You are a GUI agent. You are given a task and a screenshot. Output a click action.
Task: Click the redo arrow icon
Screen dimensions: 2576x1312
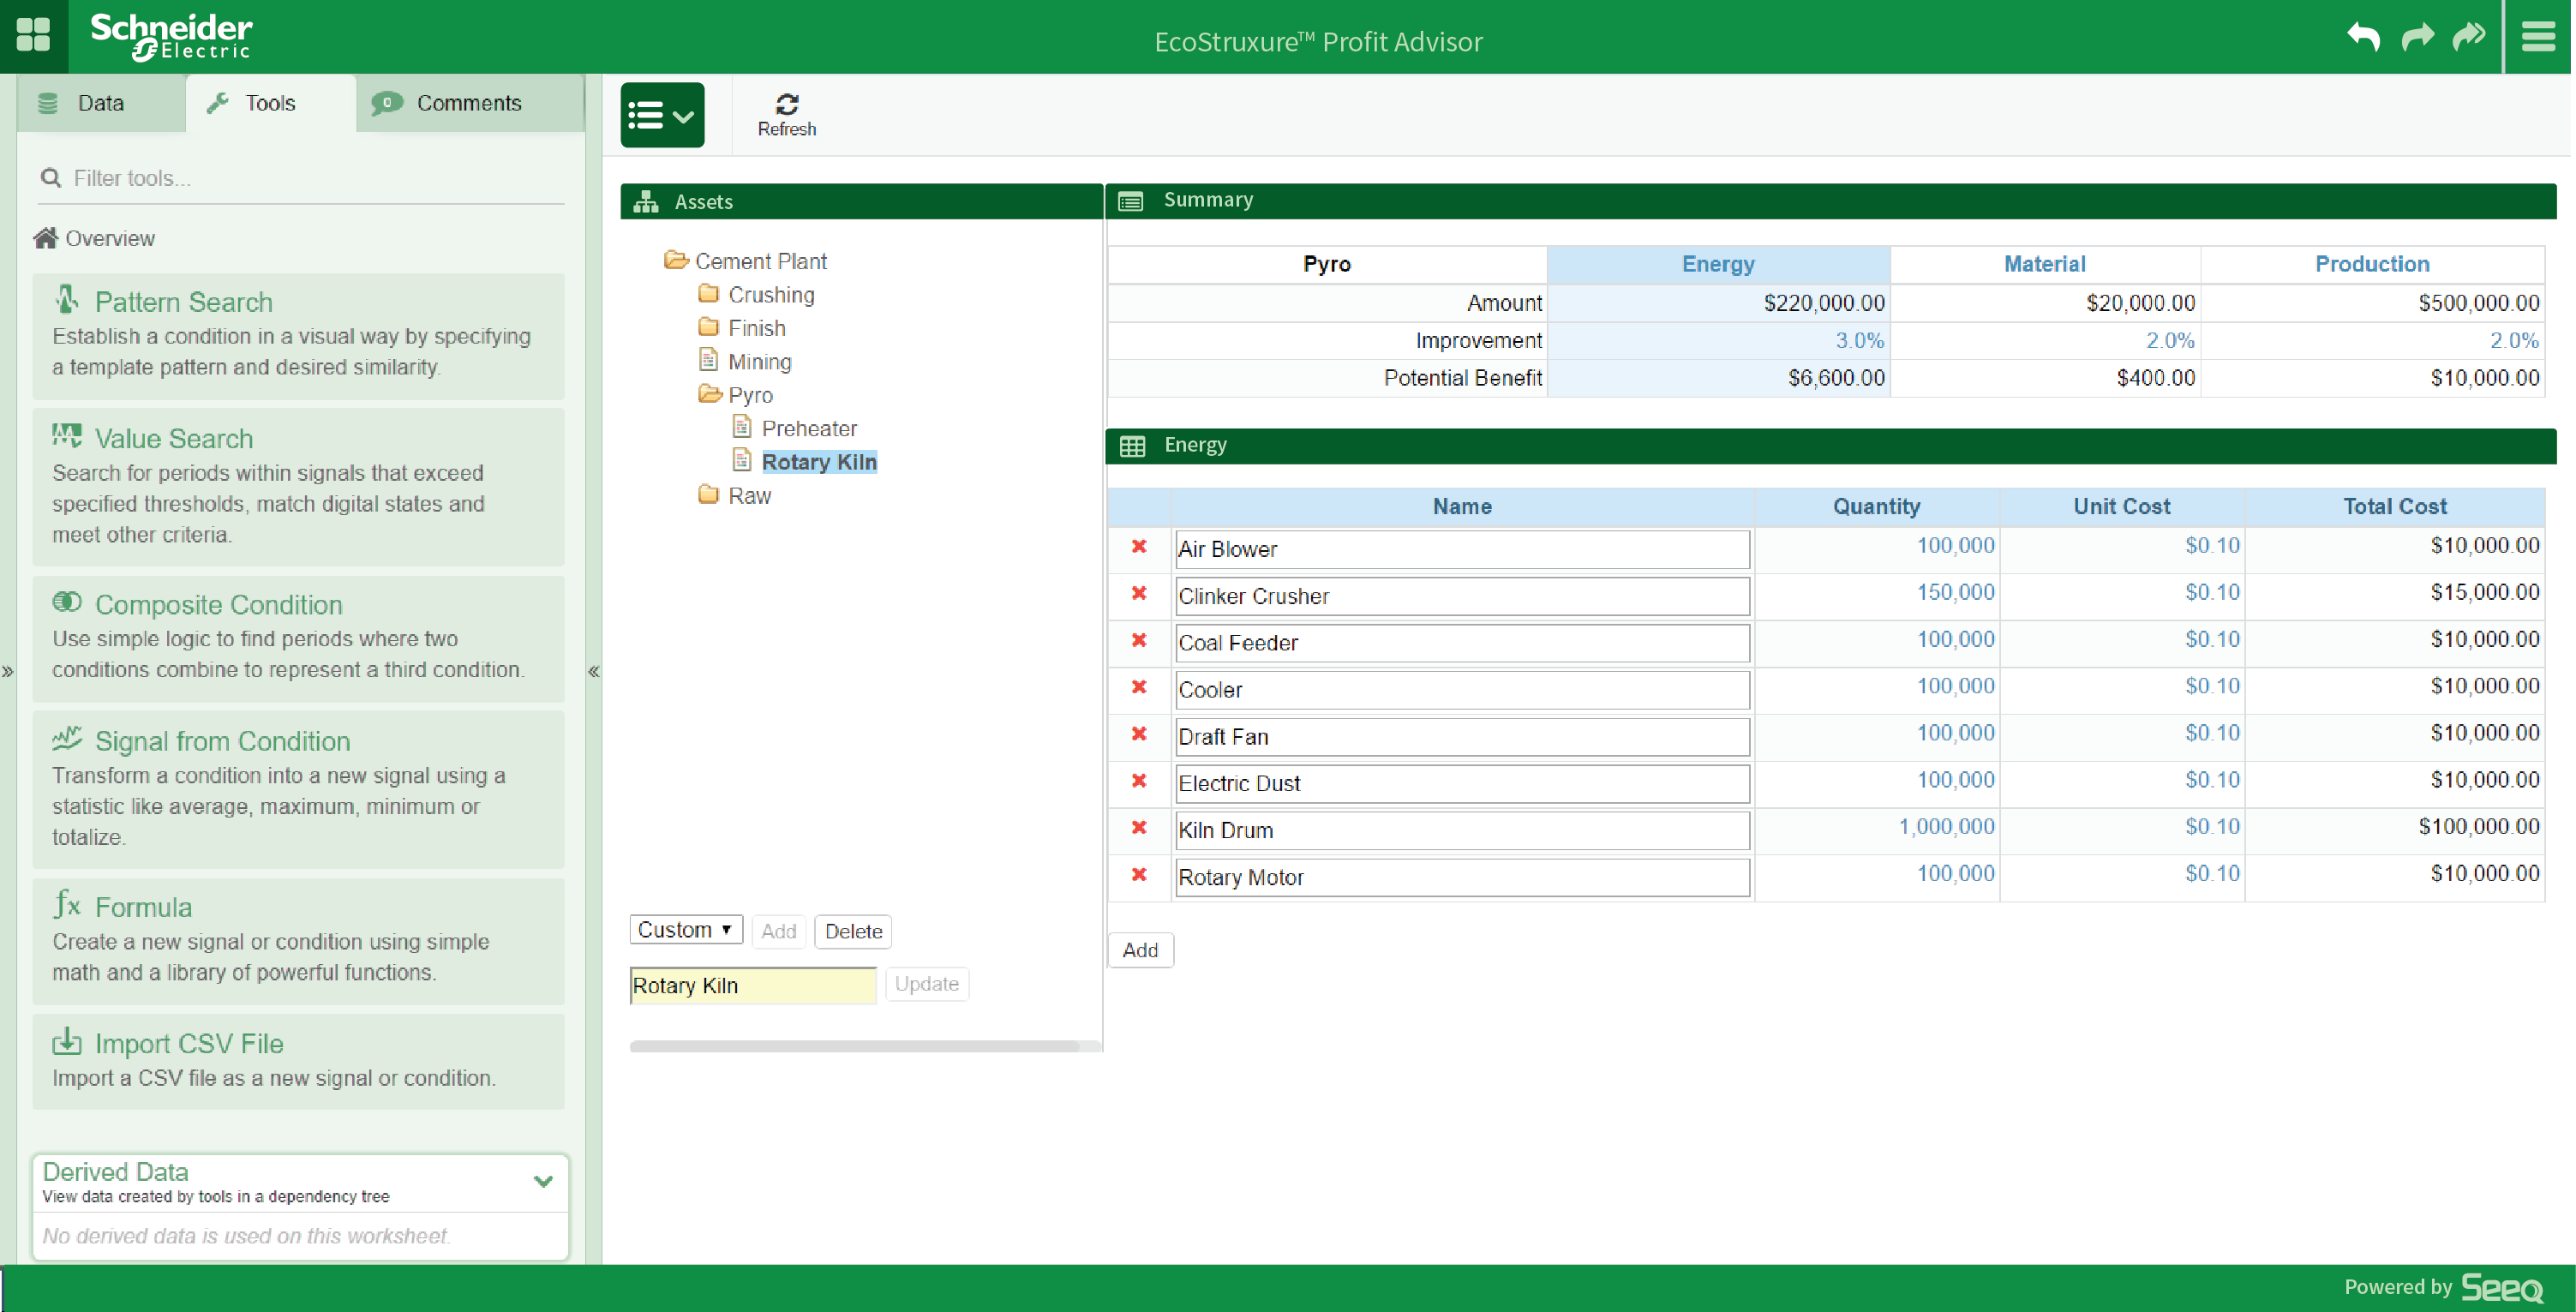2417,37
